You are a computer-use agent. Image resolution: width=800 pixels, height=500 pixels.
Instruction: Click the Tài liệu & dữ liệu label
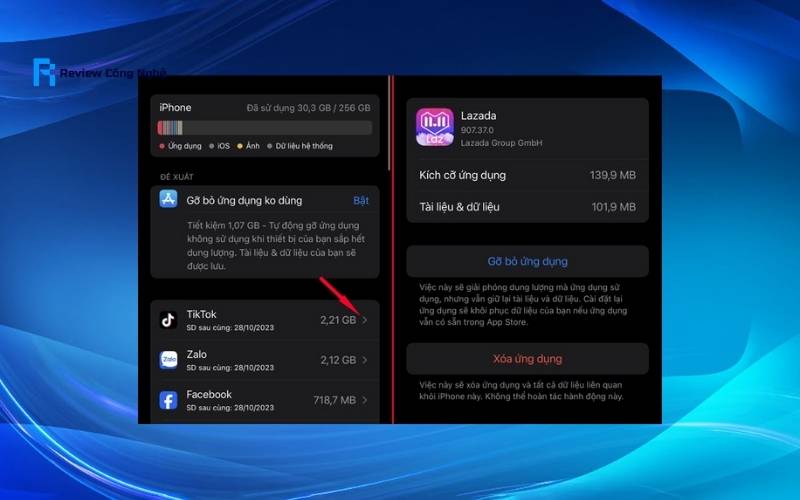tap(459, 207)
